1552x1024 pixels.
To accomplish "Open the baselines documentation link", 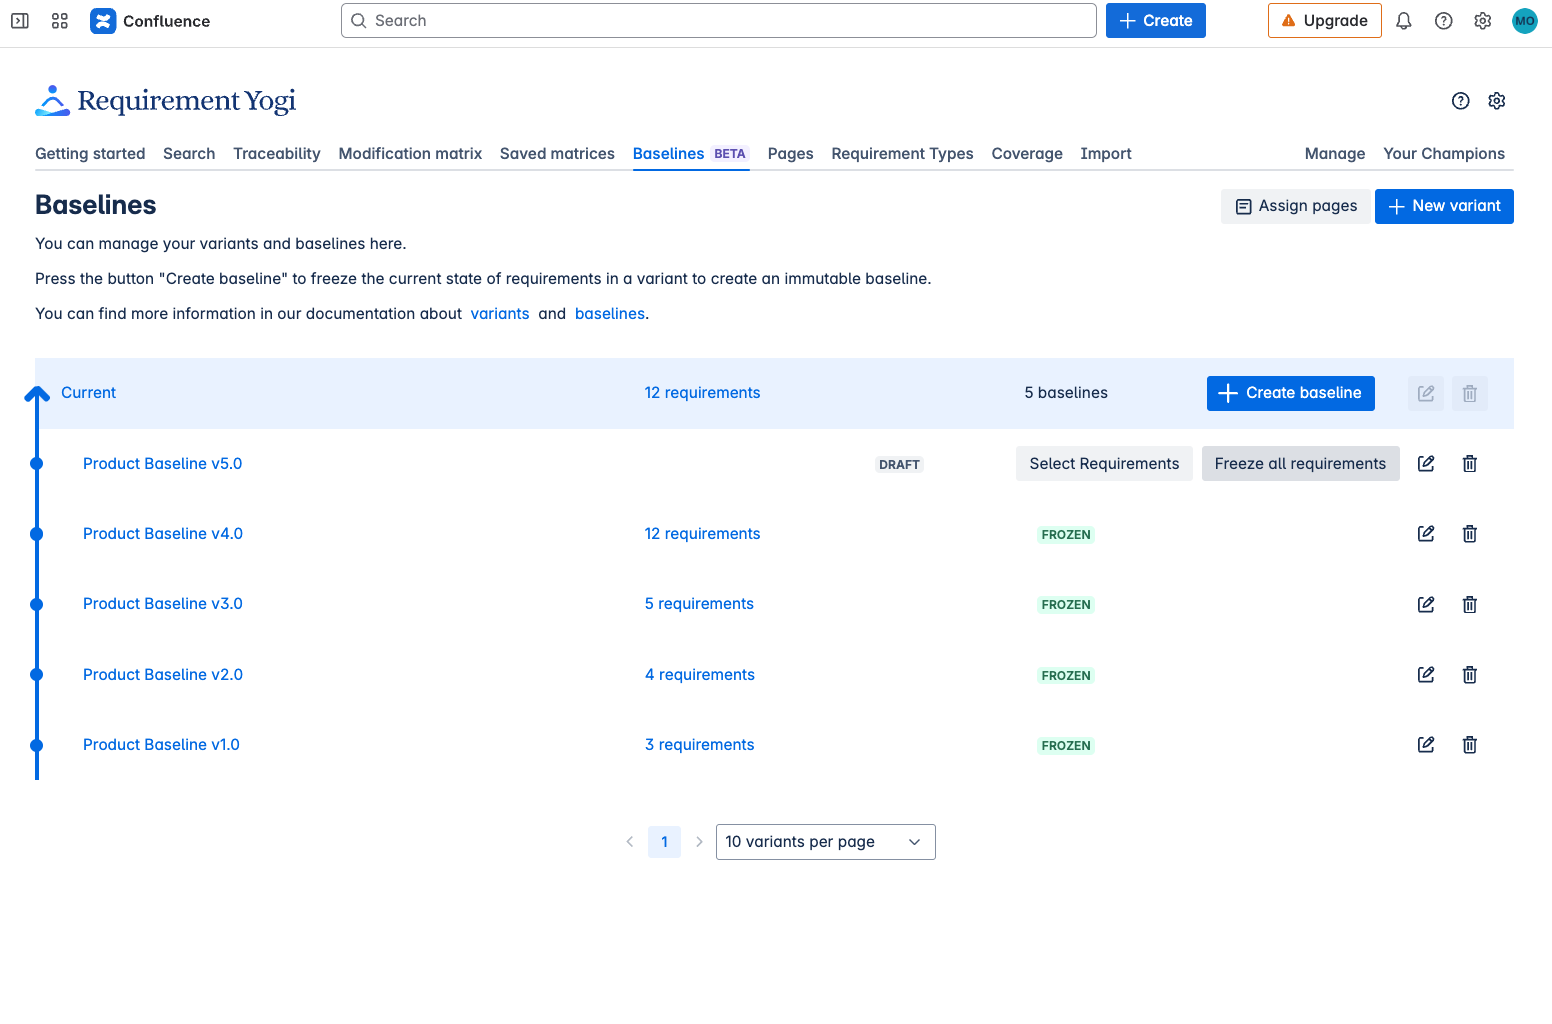I will tap(610, 314).
